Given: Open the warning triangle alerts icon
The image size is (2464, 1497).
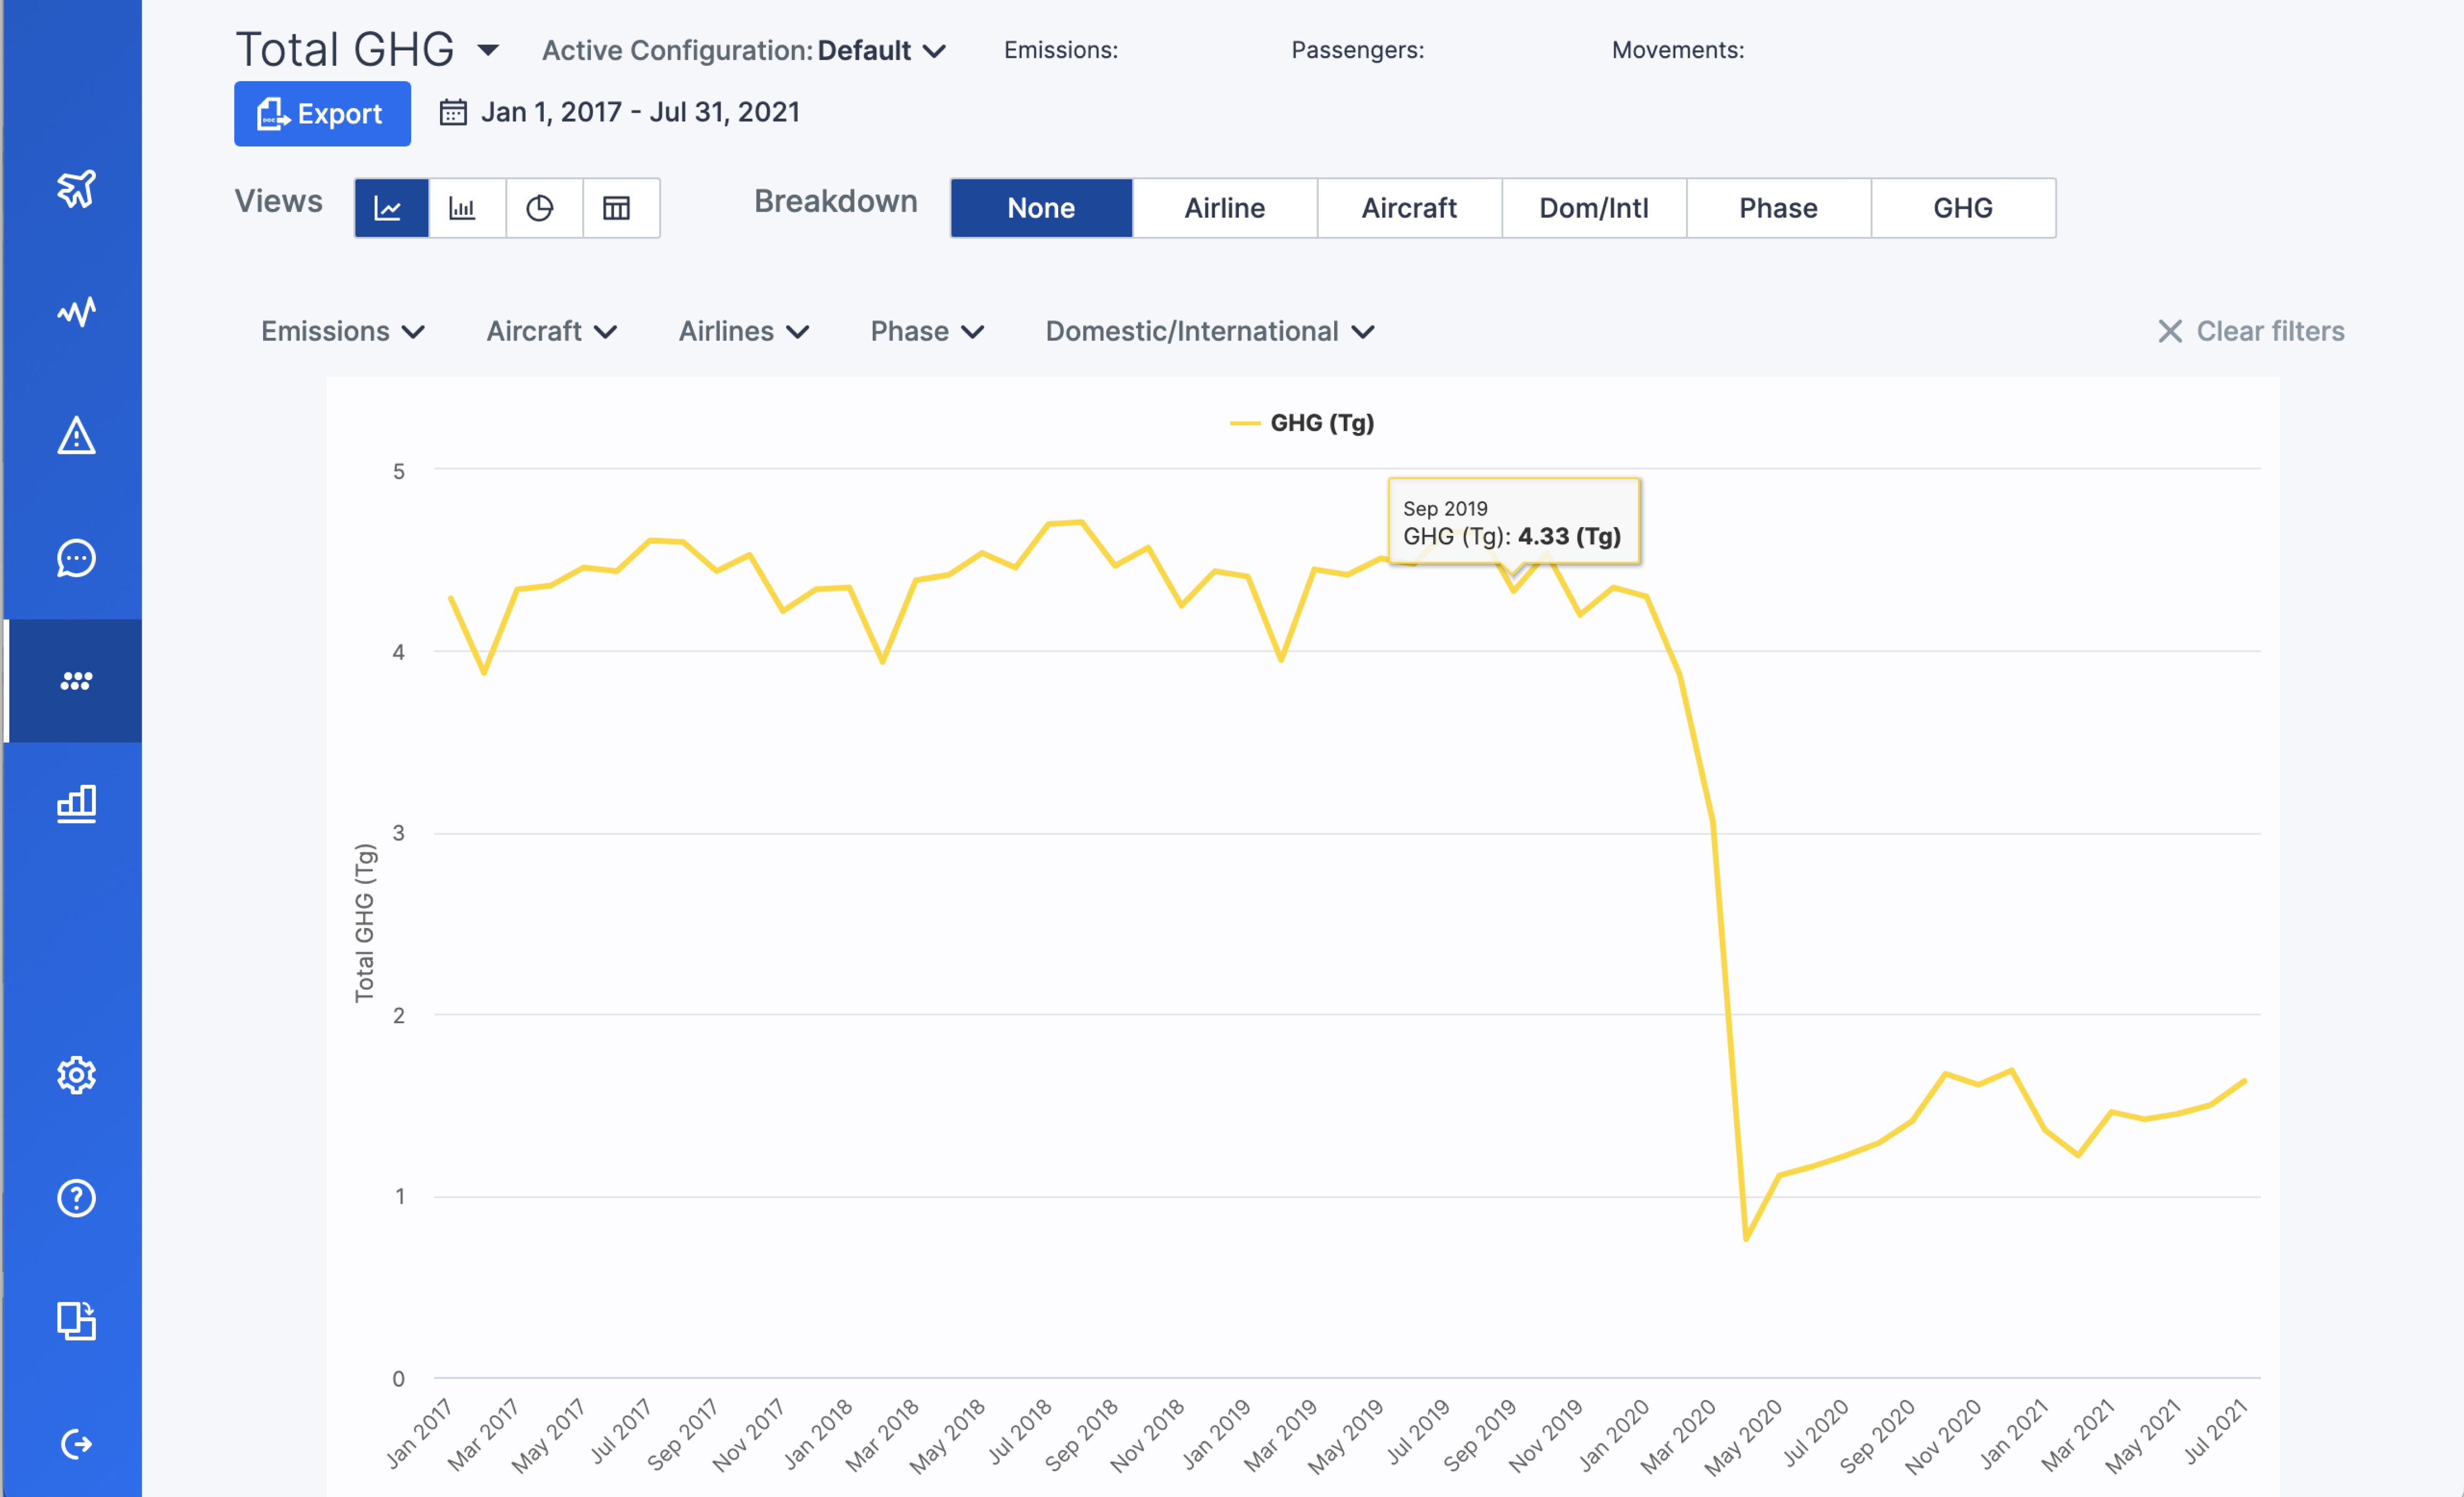Looking at the screenshot, I should tap(76, 436).
